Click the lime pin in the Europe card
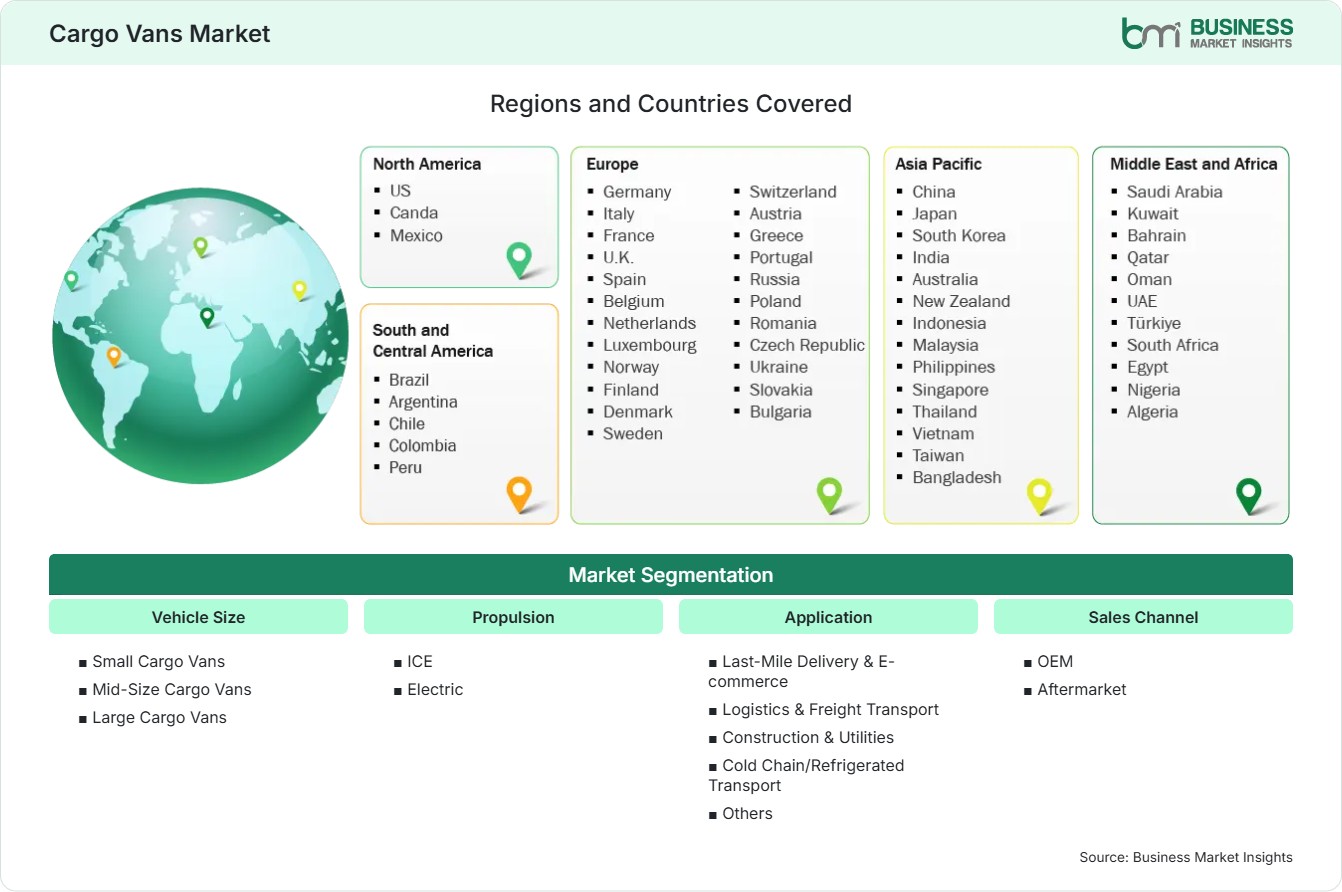The image size is (1342, 892). (x=829, y=494)
